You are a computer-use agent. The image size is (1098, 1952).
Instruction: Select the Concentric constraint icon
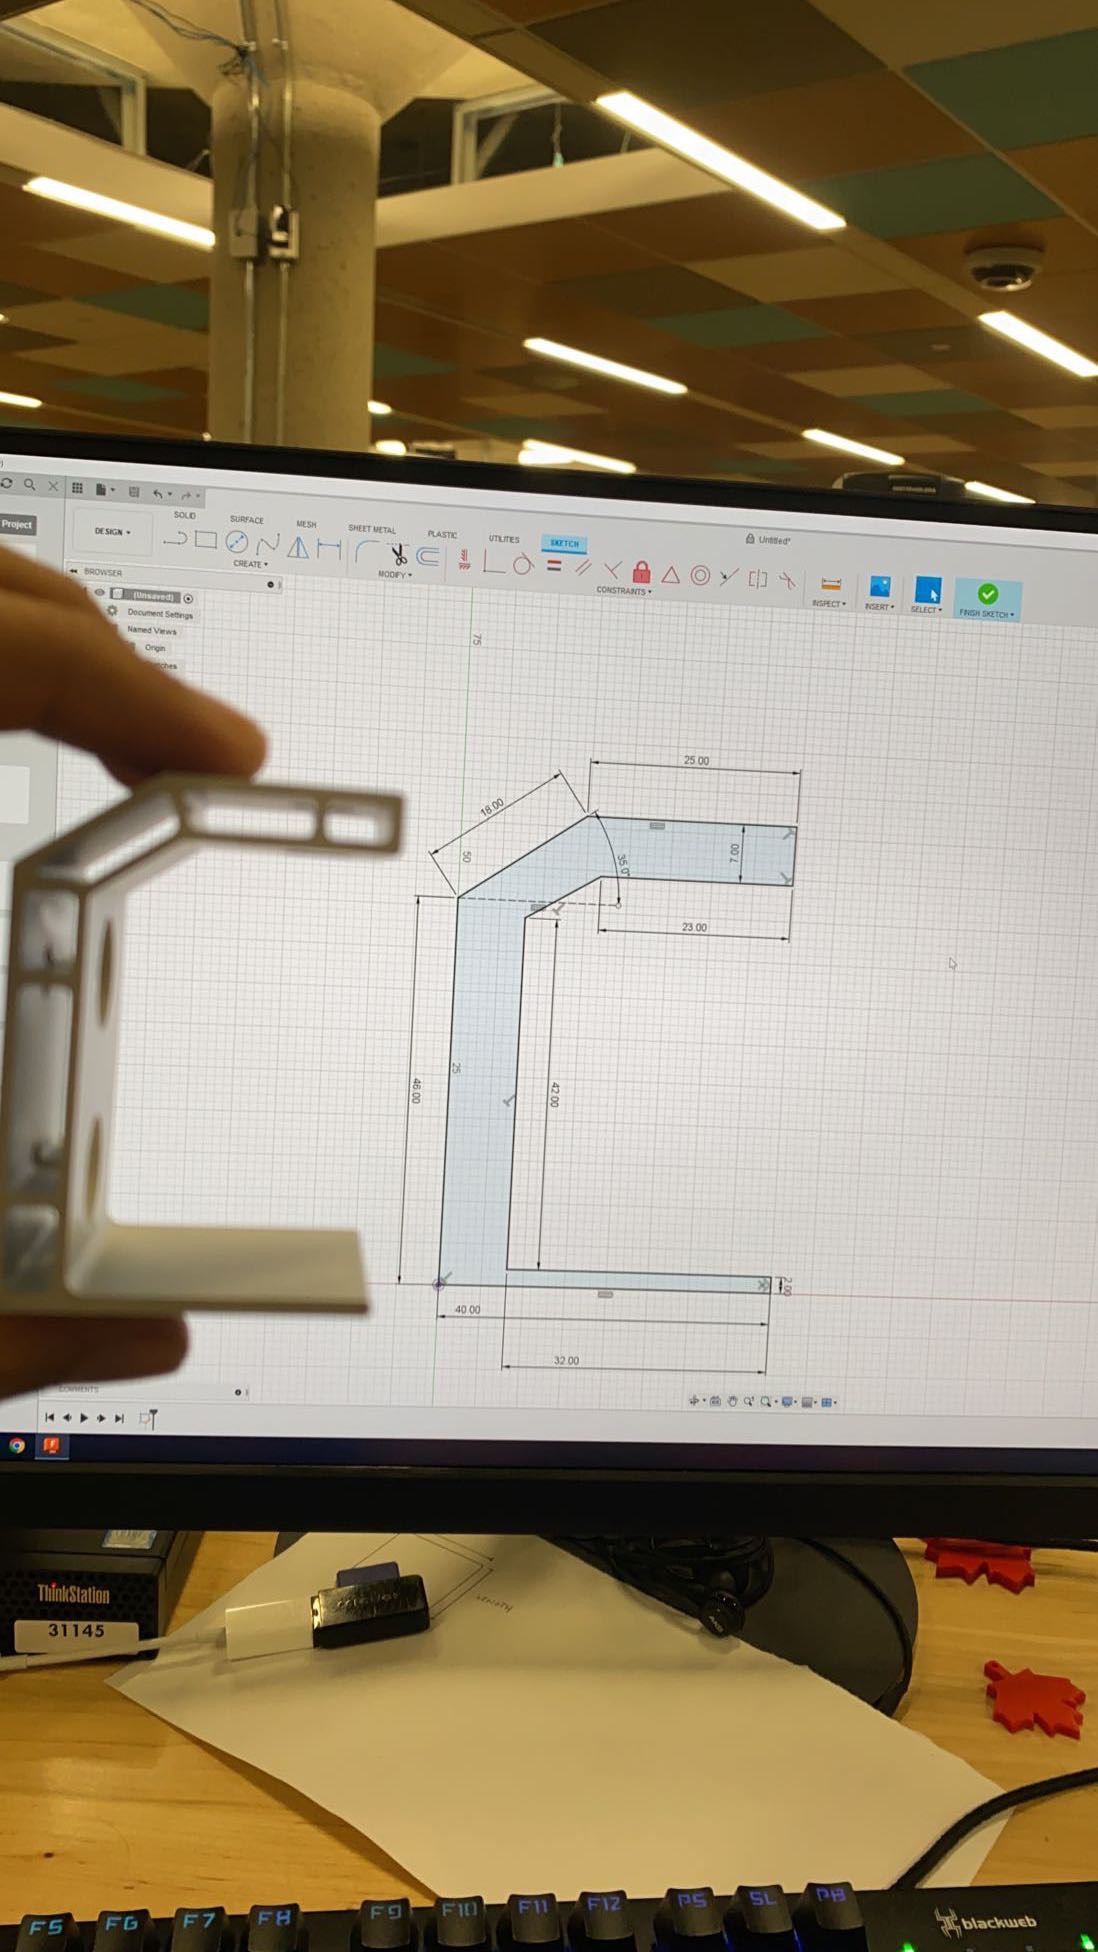coord(700,575)
